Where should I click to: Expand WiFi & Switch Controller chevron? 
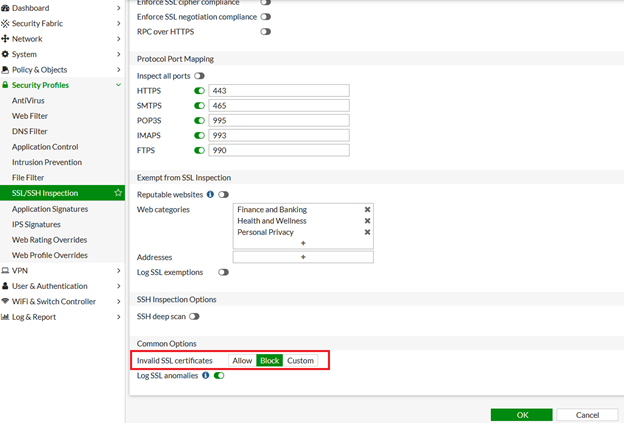119,301
